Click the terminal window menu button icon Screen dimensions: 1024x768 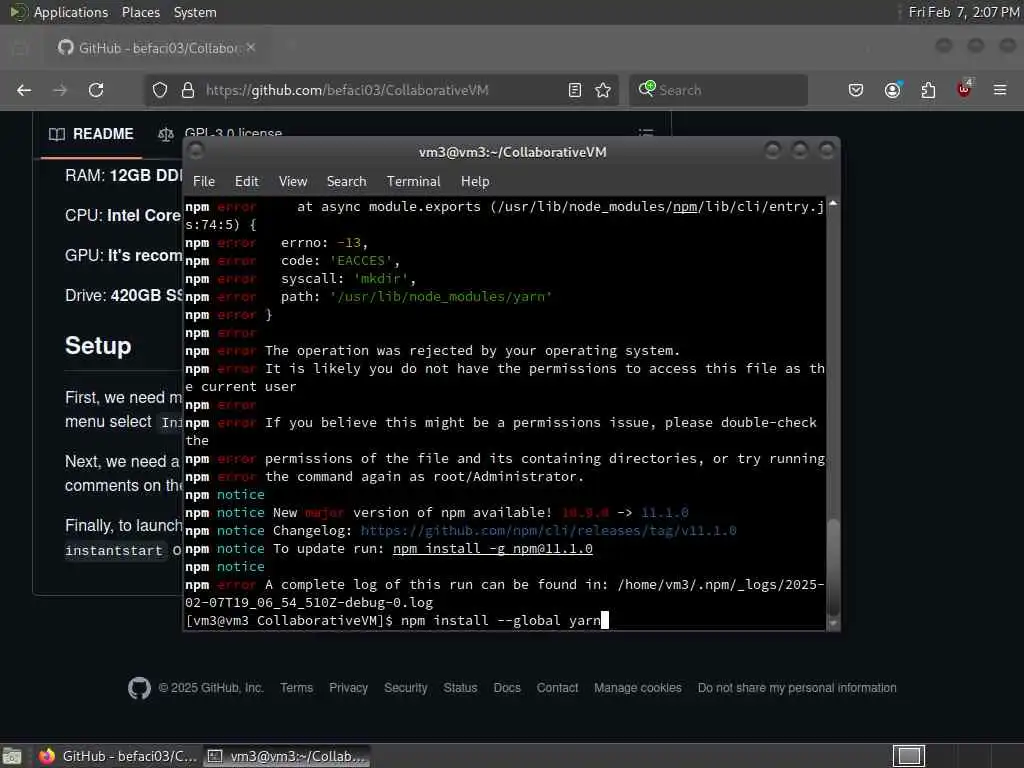(x=195, y=152)
